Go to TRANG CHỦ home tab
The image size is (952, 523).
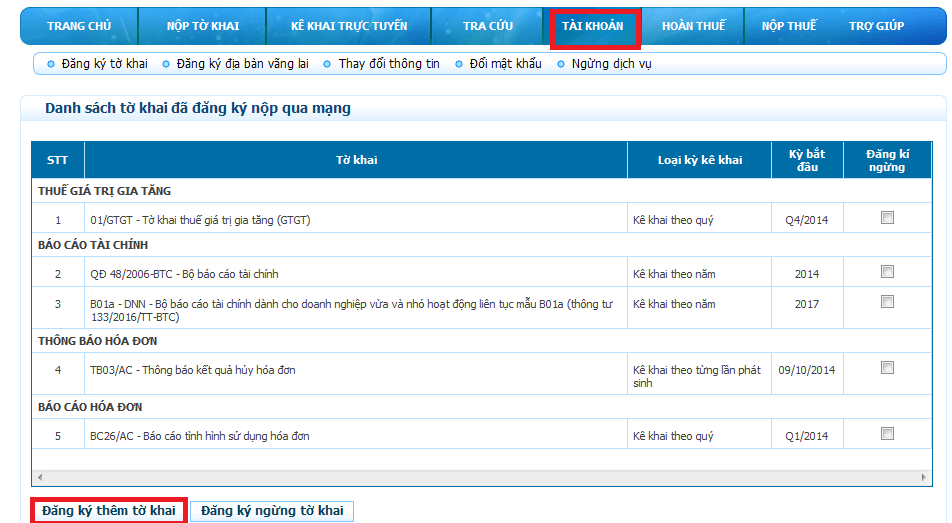pyautogui.click(x=79, y=26)
